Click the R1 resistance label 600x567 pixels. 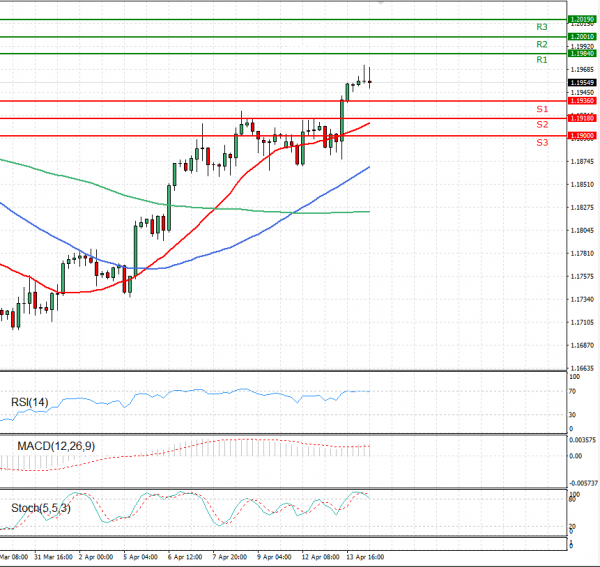coord(542,60)
